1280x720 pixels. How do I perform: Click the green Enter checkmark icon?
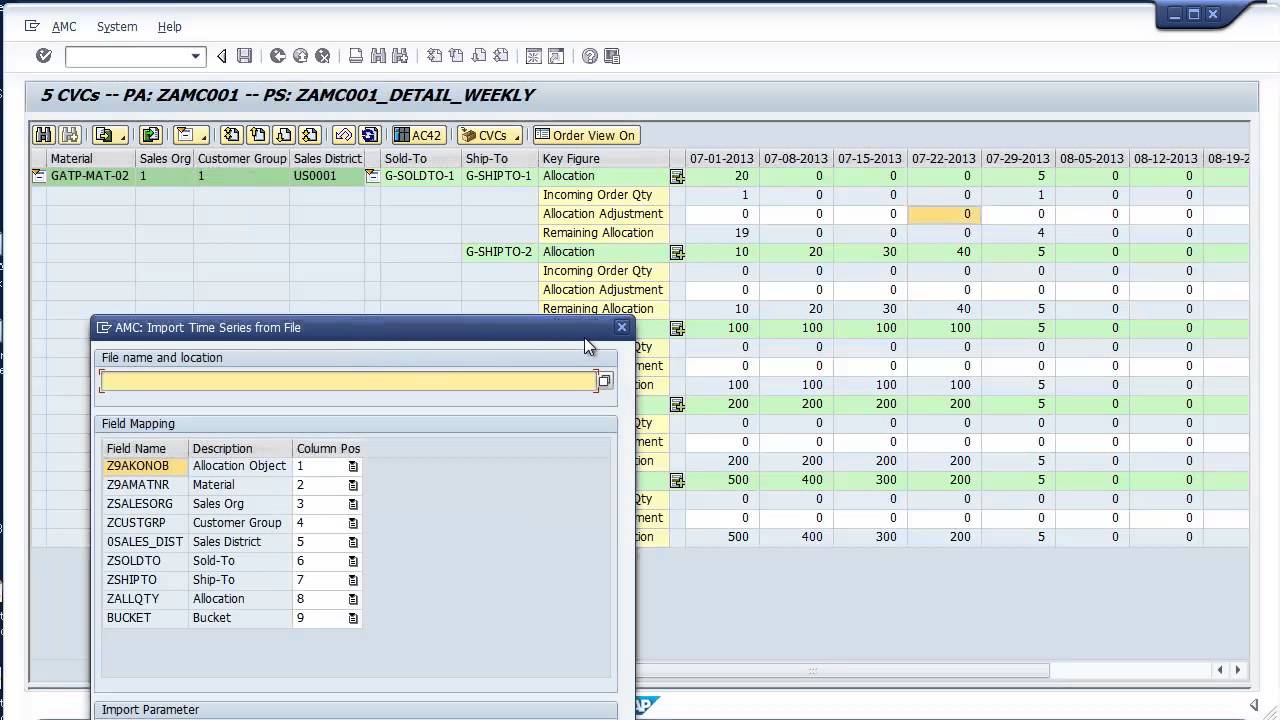[x=44, y=56]
